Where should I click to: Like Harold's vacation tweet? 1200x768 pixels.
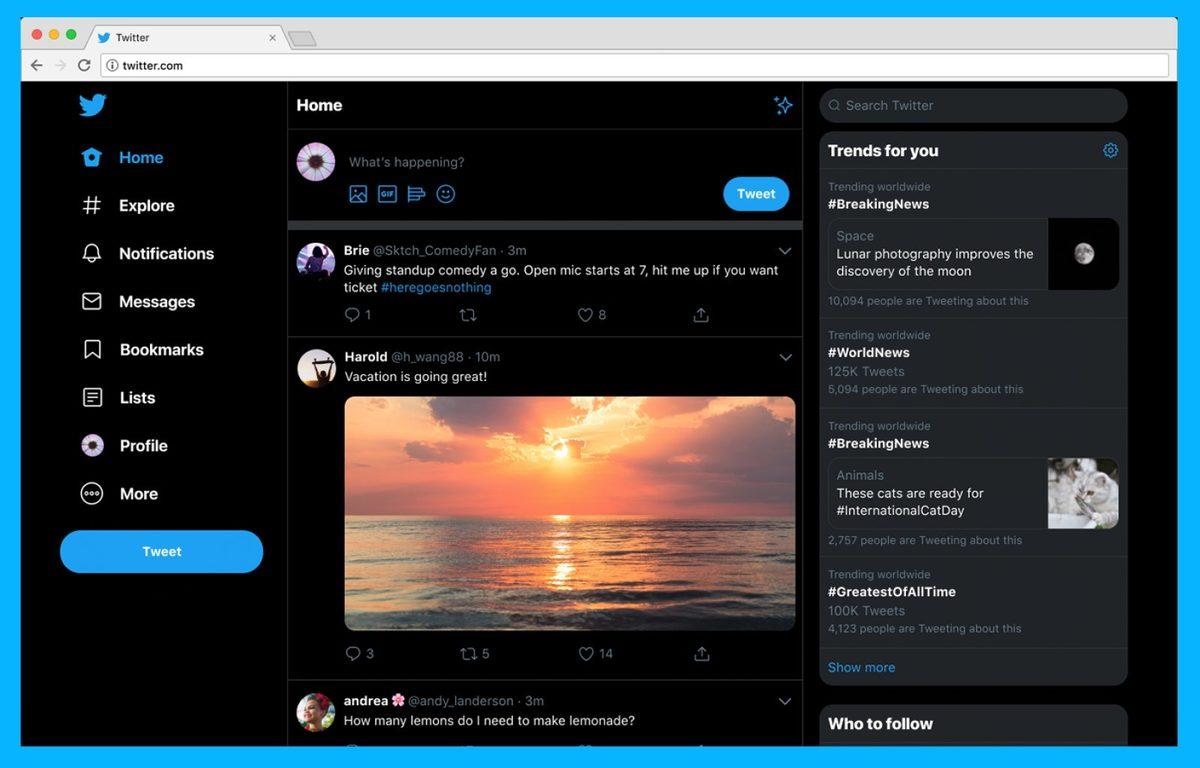click(586, 653)
